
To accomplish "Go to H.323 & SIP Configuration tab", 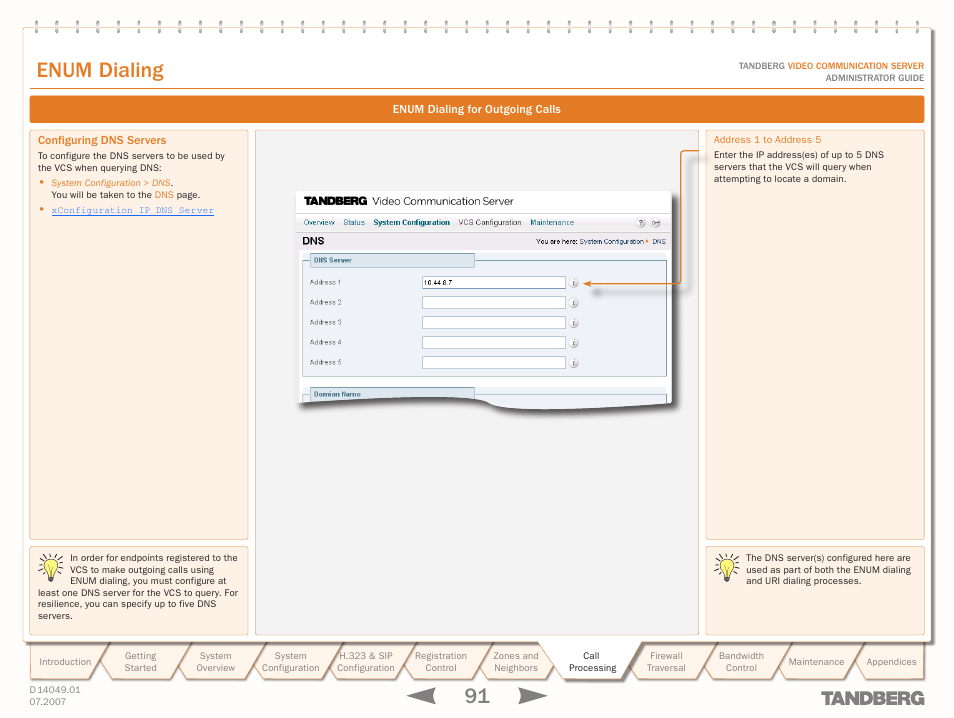I will [366, 662].
